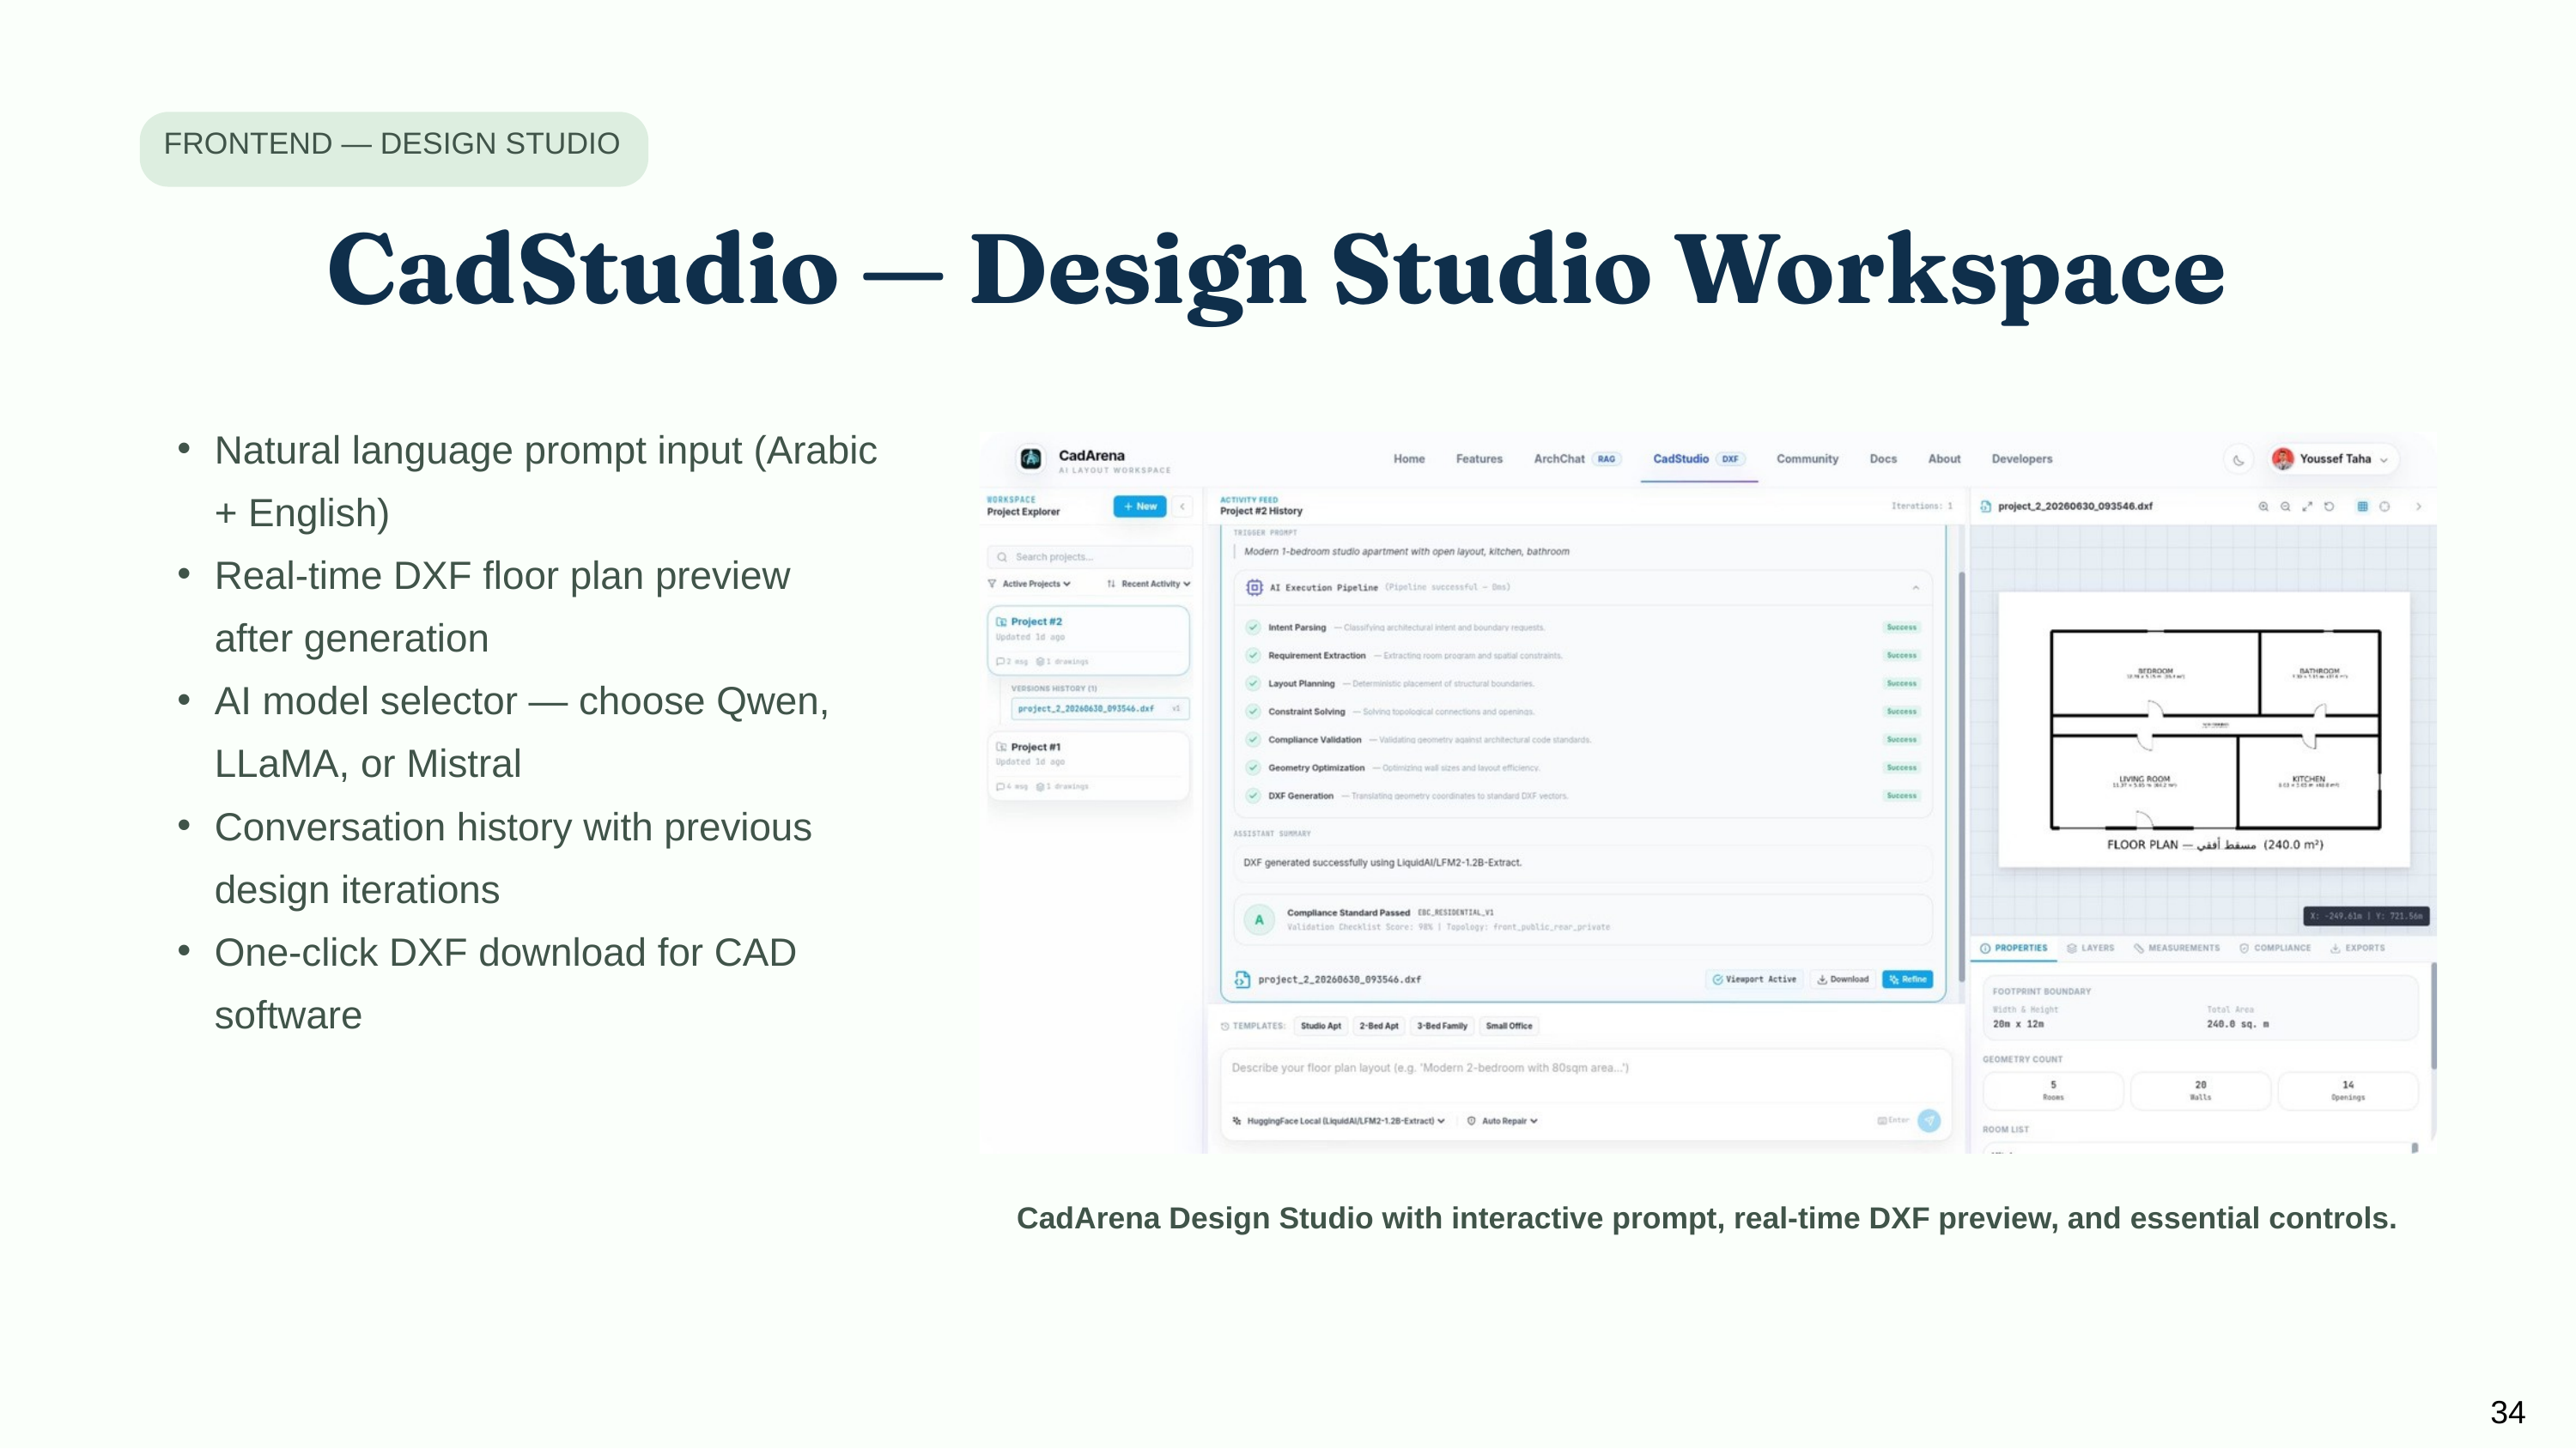Reset the viewport rotation icon
Image resolution: width=2576 pixels, height=1449 pixels.
2329,507
